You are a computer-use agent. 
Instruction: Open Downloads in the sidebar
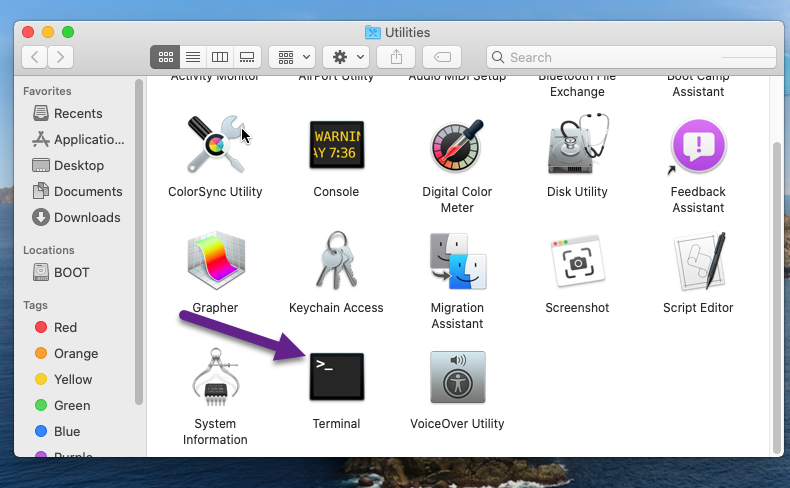(78, 218)
